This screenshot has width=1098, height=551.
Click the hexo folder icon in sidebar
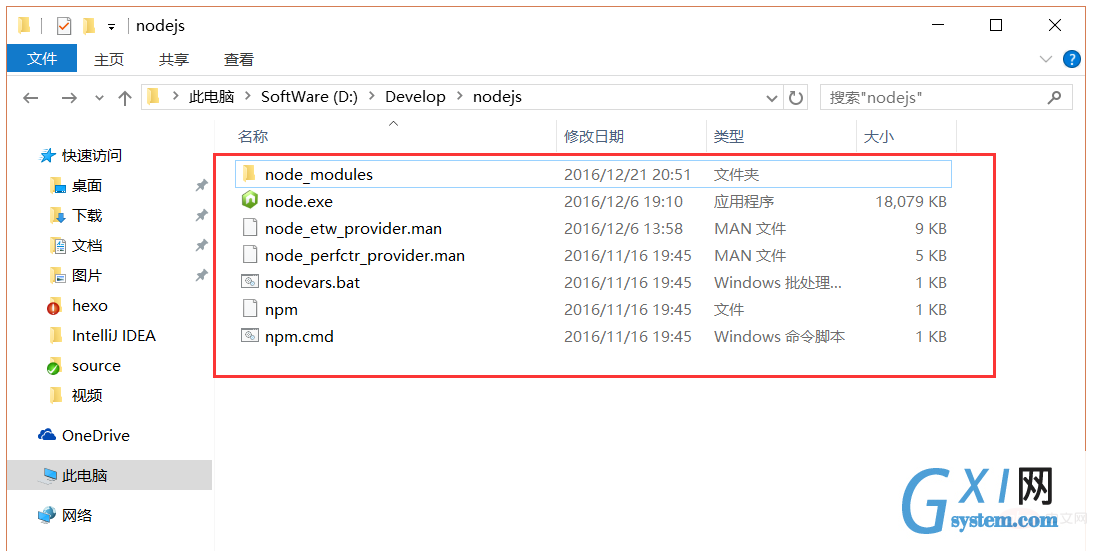pyautogui.click(x=55, y=306)
